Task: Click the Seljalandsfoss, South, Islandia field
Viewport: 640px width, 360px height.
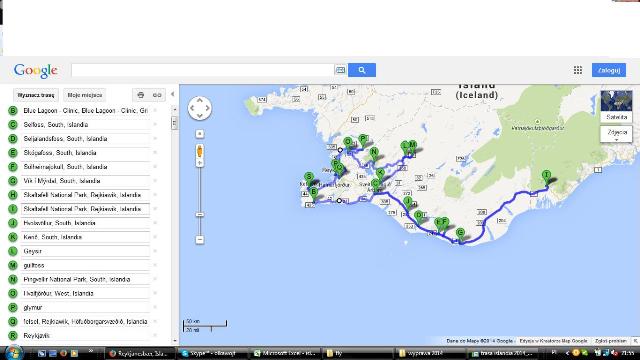Action: [x=86, y=139]
